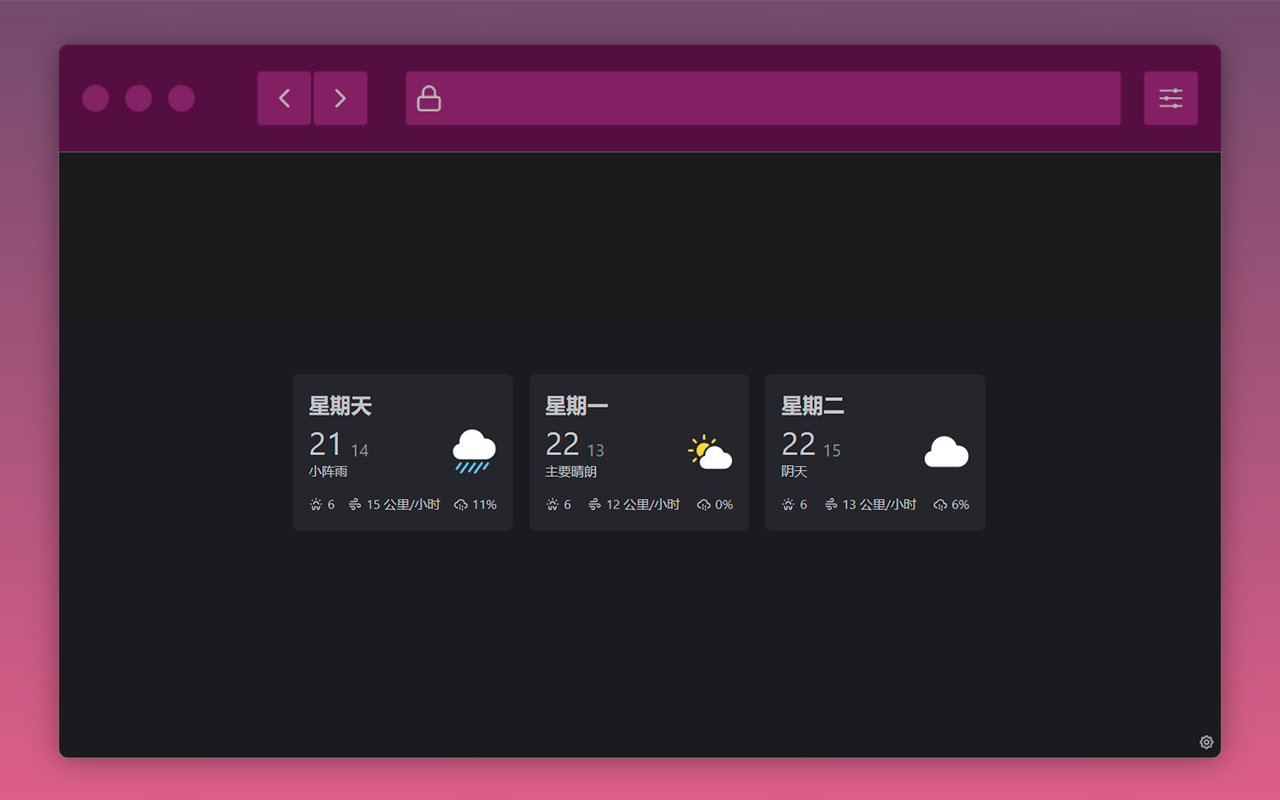Viewport: 1280px width, 800px height.
Task: Click the 小阵雨 condition text
Action: pos(328,472)
